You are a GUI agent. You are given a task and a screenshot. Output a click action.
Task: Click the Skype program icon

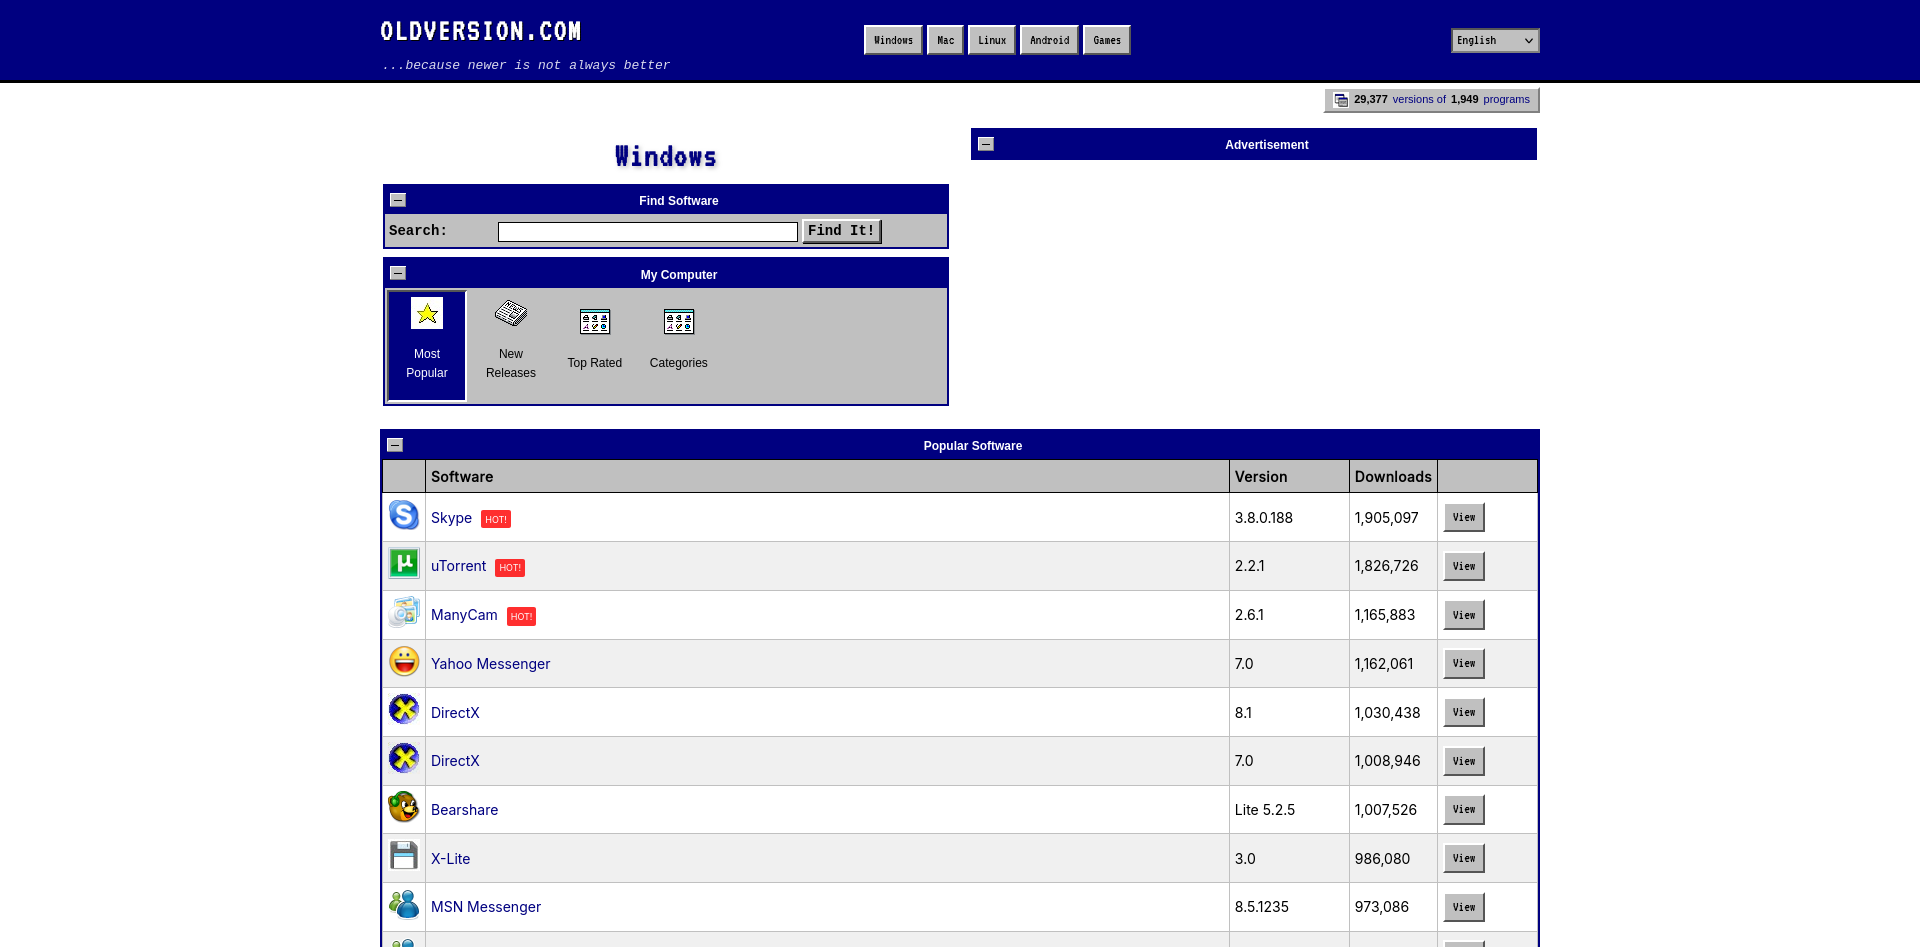click(404, 516)
